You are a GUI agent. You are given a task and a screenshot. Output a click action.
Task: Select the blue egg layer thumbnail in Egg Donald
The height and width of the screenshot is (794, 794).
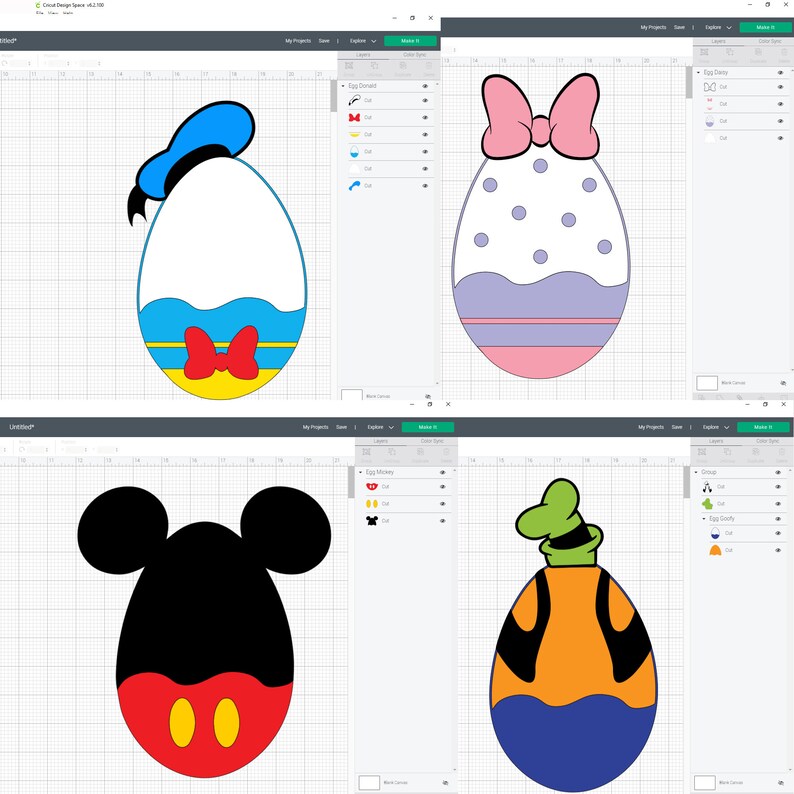coord(354,151)
